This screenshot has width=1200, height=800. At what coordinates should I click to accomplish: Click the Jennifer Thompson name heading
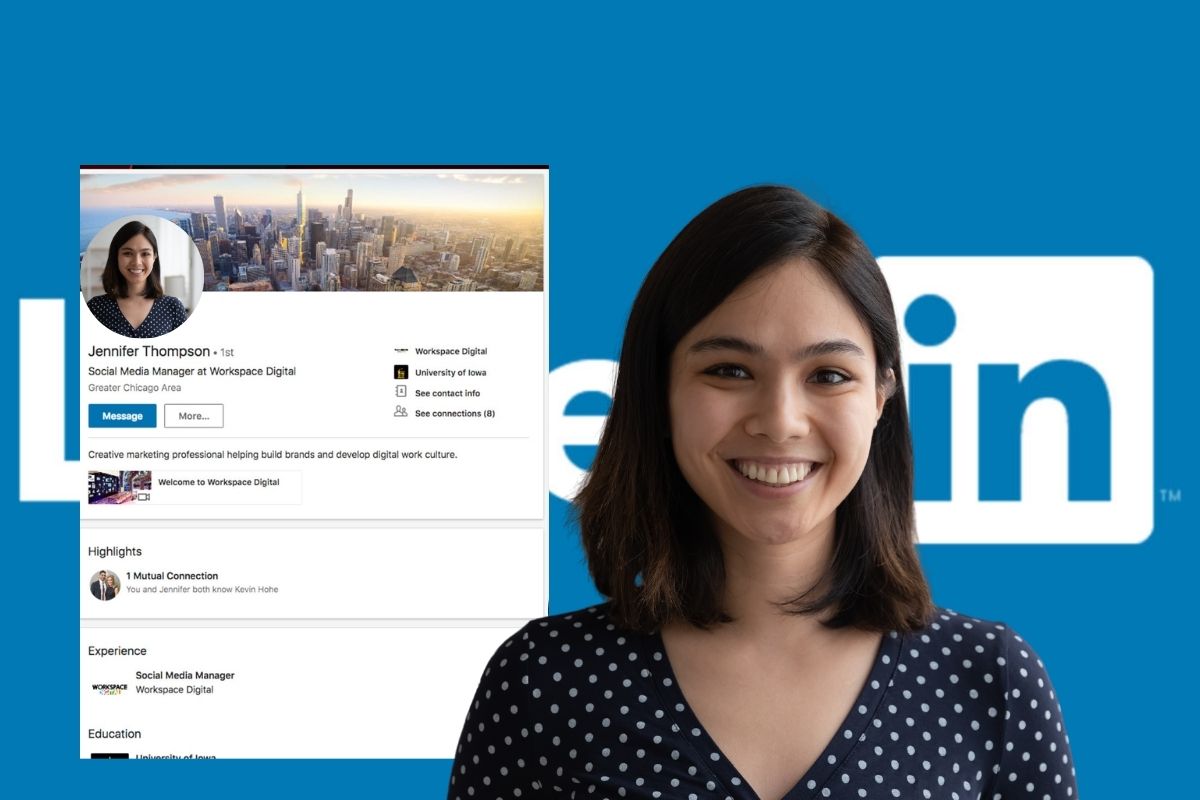click(149, 352)
